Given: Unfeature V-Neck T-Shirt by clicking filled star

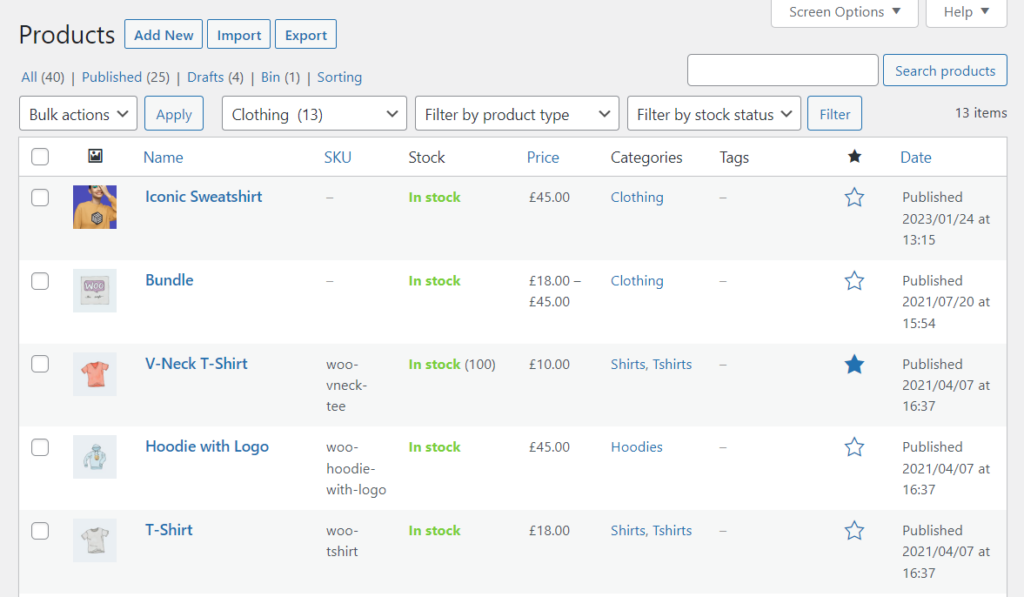Looking at the screenshot, I should [854, 364].
